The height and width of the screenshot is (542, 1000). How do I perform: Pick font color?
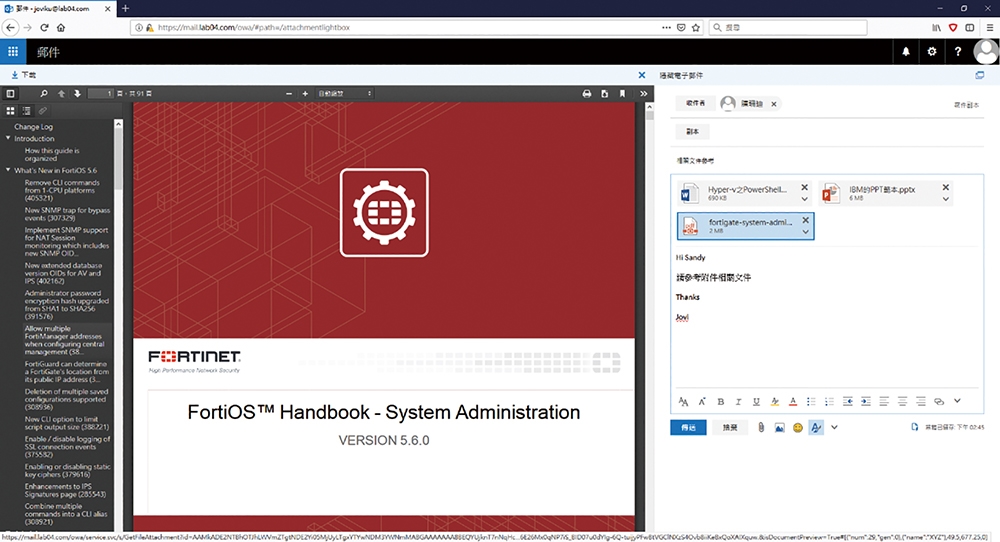(793, 402)
